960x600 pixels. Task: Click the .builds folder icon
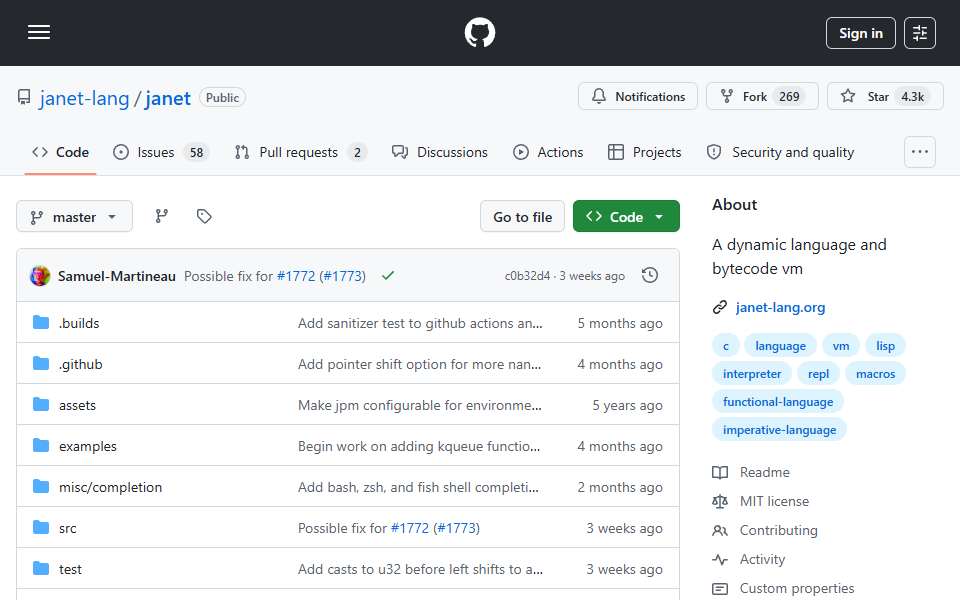[40, 323]
